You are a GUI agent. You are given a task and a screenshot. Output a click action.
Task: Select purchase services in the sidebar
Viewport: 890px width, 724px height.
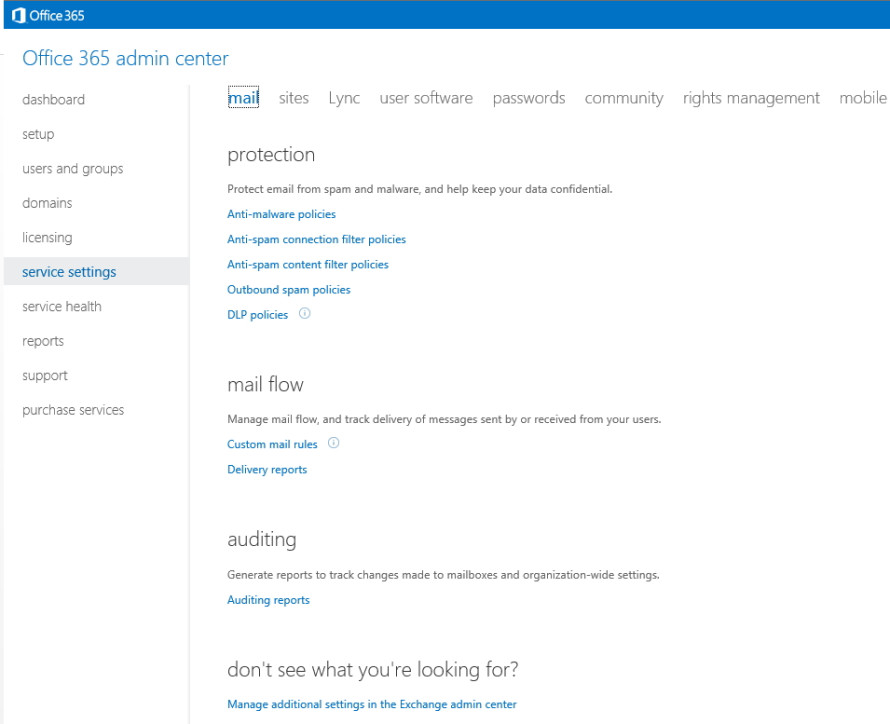73,410
